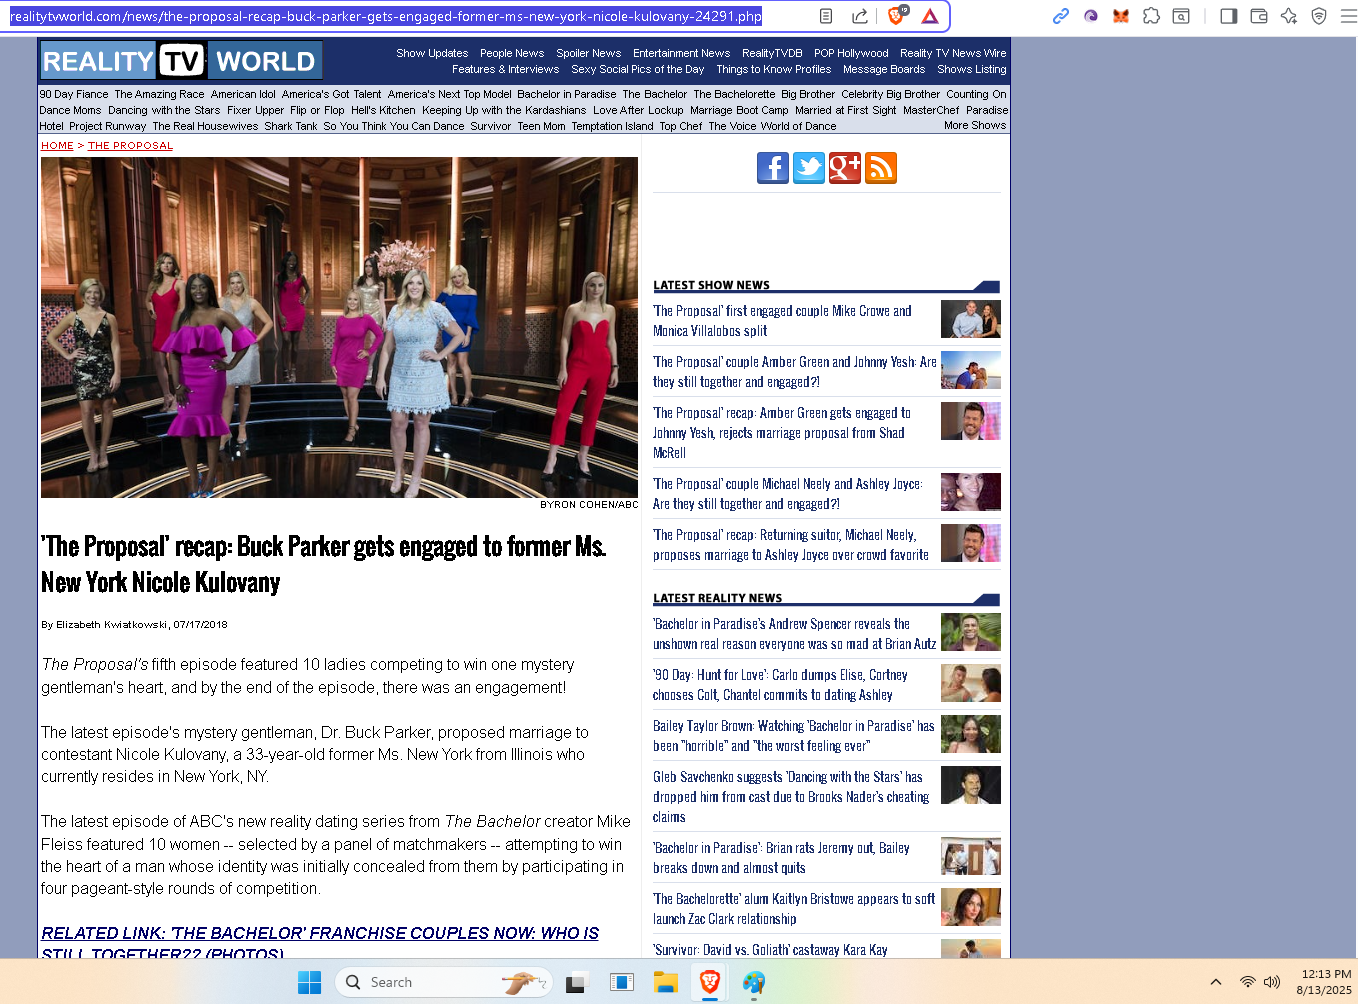Open Entertainment News menu item
This screenshot has height=1004, width=1358.
(x=682, y=53)
